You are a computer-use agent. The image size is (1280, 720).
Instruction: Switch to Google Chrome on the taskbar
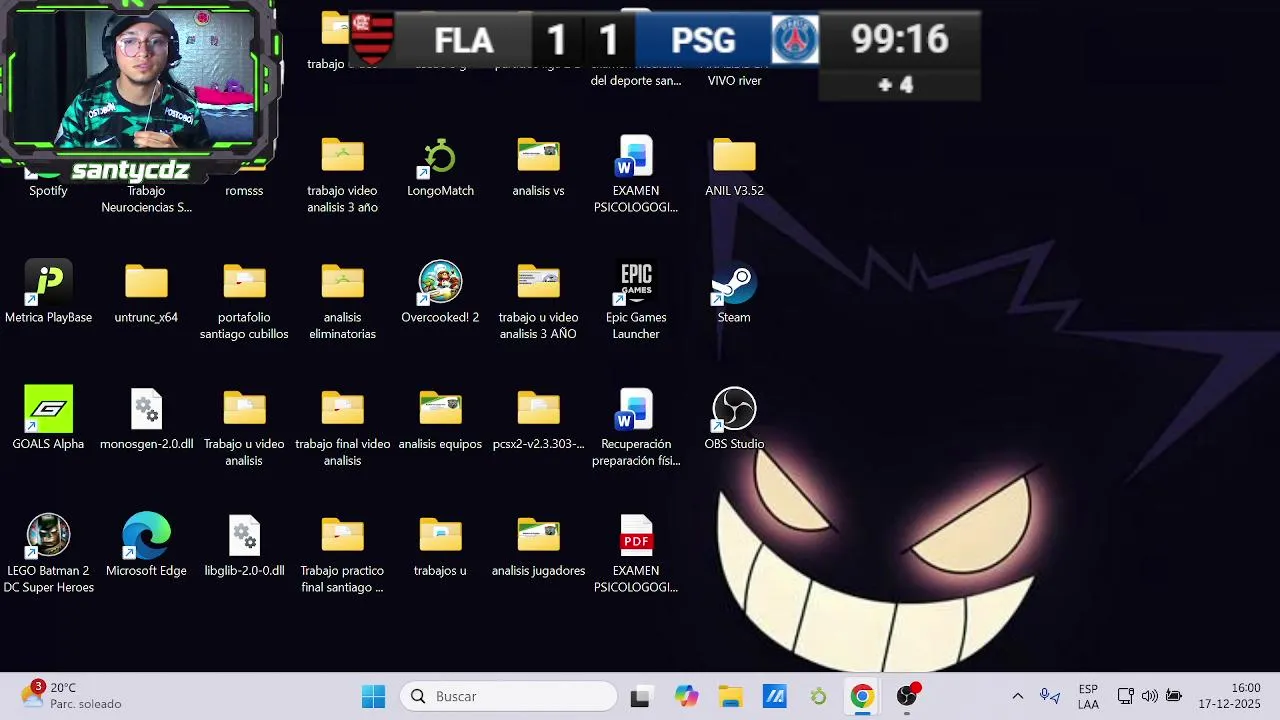pos(862,696)
